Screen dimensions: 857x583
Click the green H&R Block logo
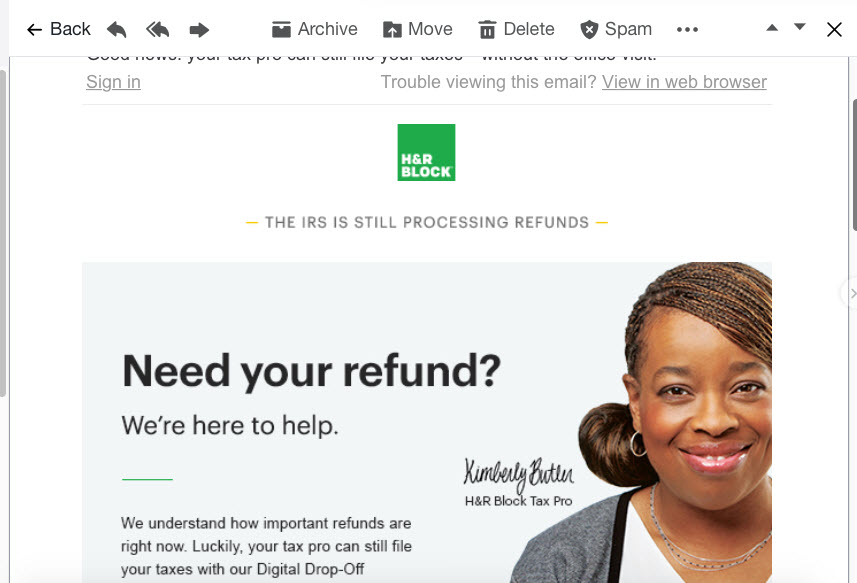[x=426, y=152]
